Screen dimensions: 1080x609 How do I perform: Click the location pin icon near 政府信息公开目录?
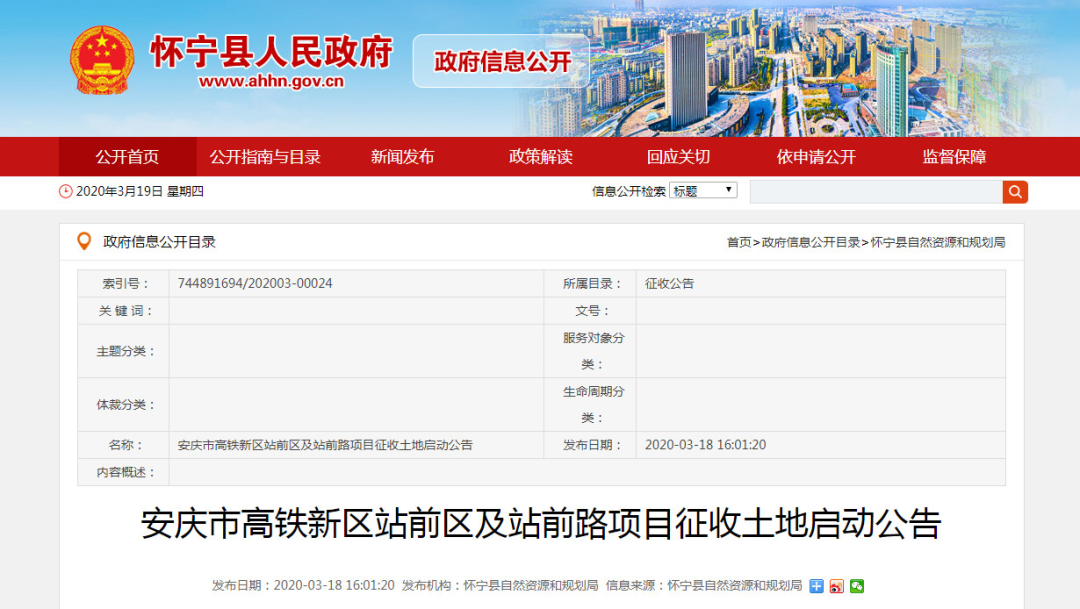[x=85, y=238]
